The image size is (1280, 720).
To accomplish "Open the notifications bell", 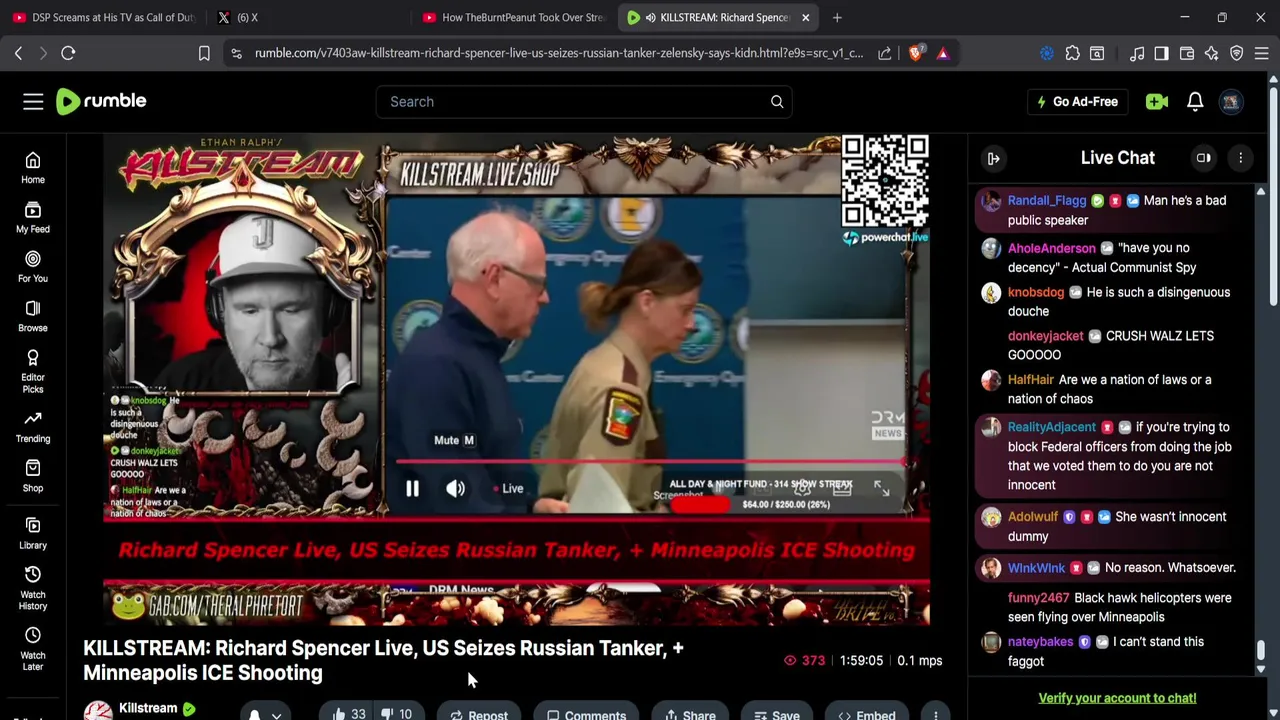I will point(1195,101).
